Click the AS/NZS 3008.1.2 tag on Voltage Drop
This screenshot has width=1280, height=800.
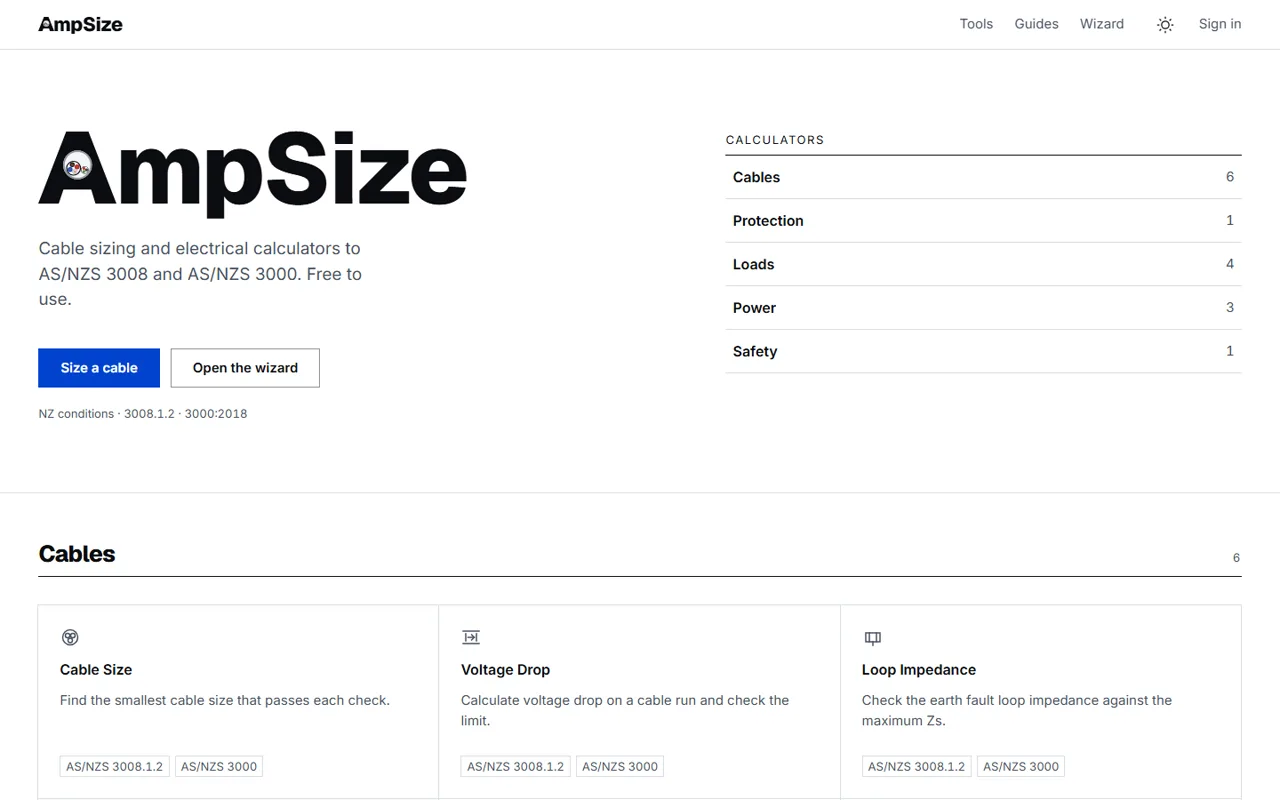pos(515,767)
